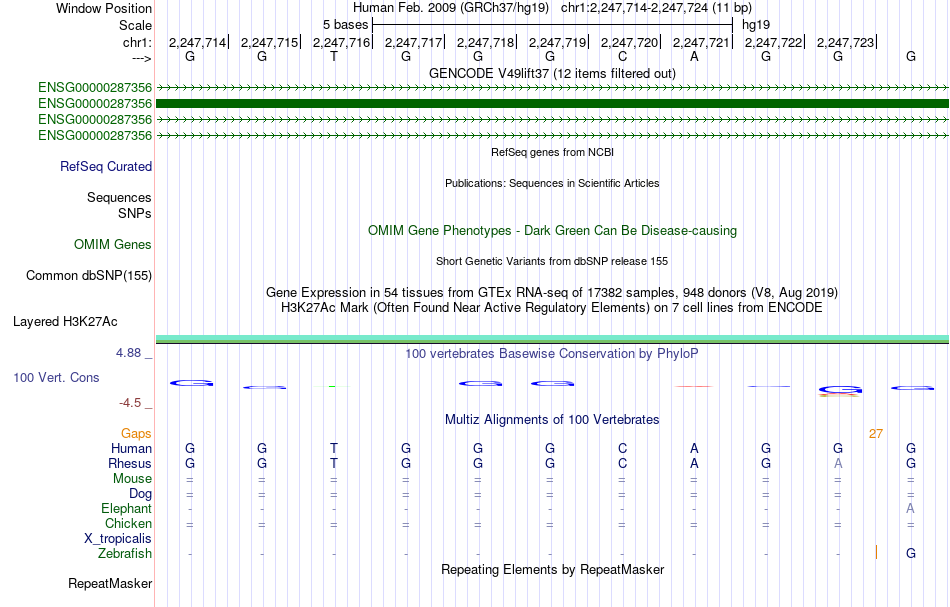The image size is (950, 607).
Task: Click the orange 27 gap count
Action: 875,434
